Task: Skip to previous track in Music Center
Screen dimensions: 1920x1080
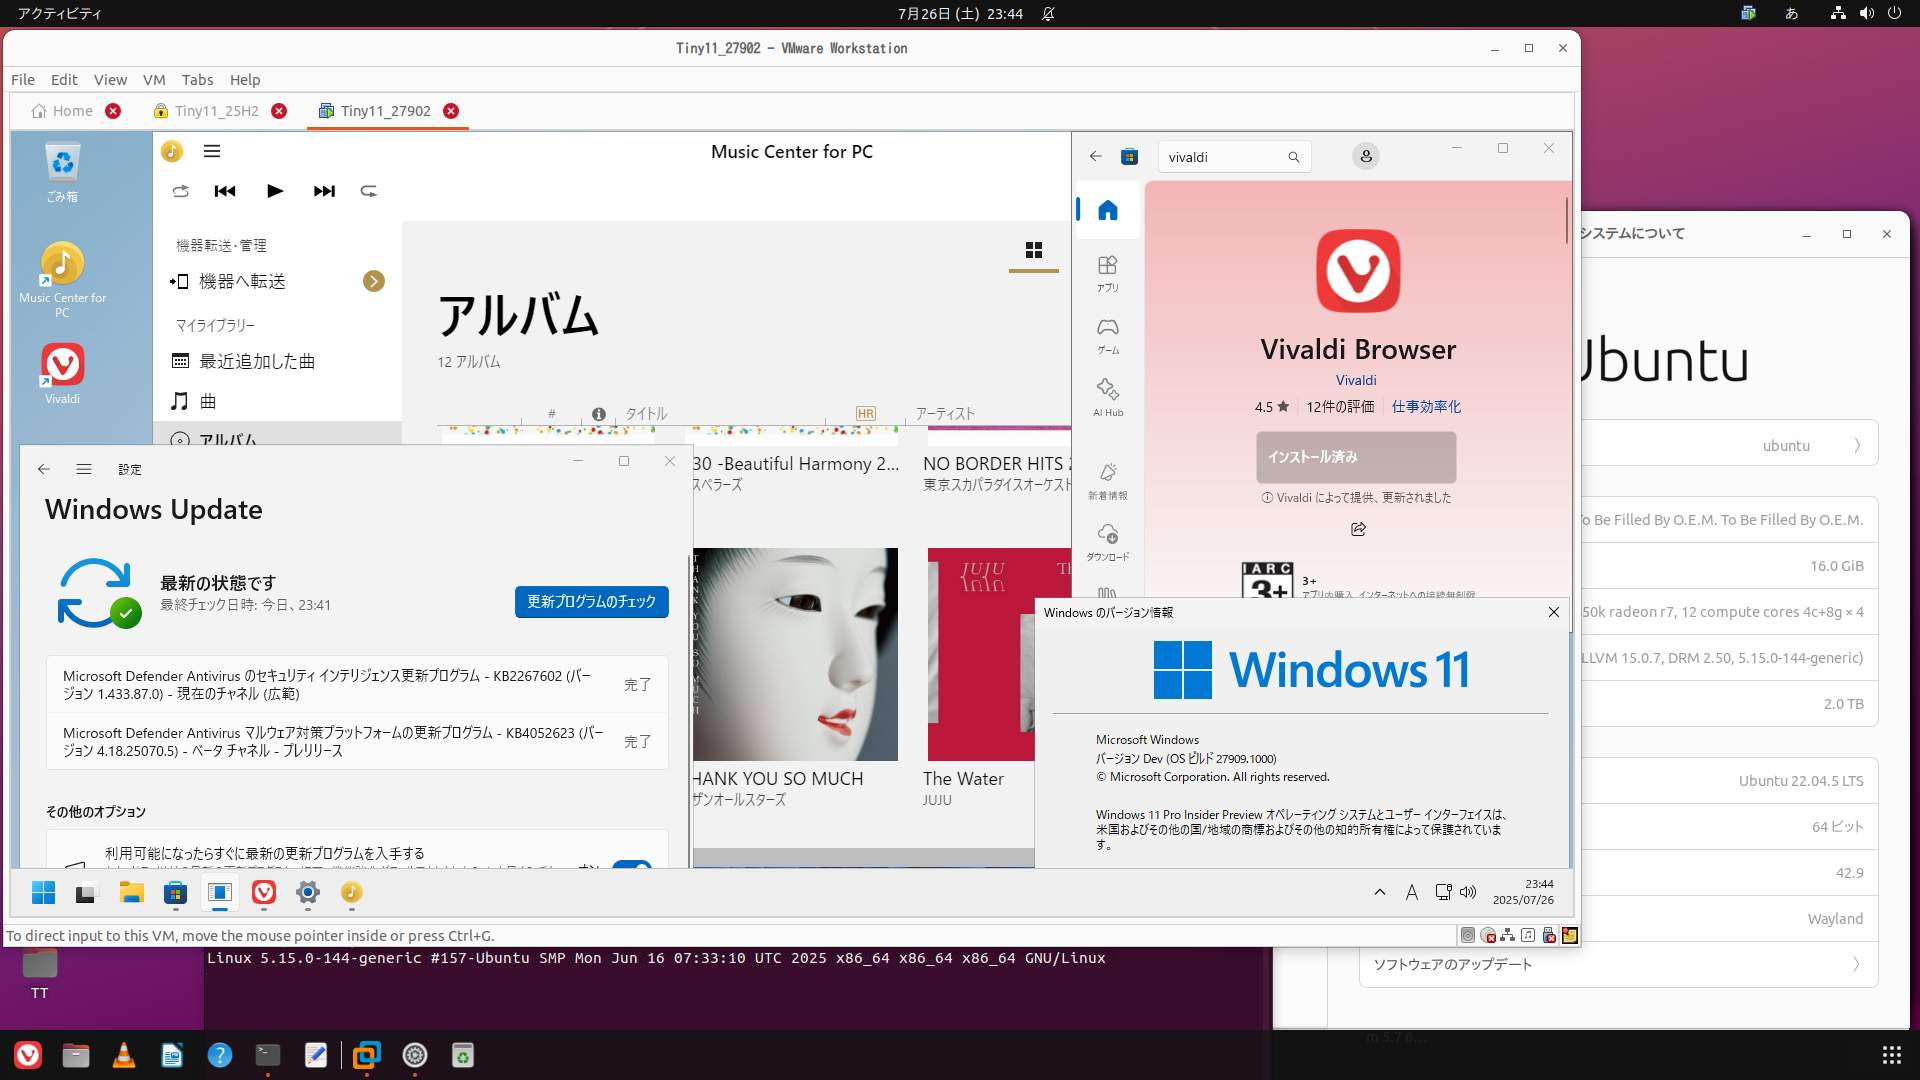Action: [225, 191]
